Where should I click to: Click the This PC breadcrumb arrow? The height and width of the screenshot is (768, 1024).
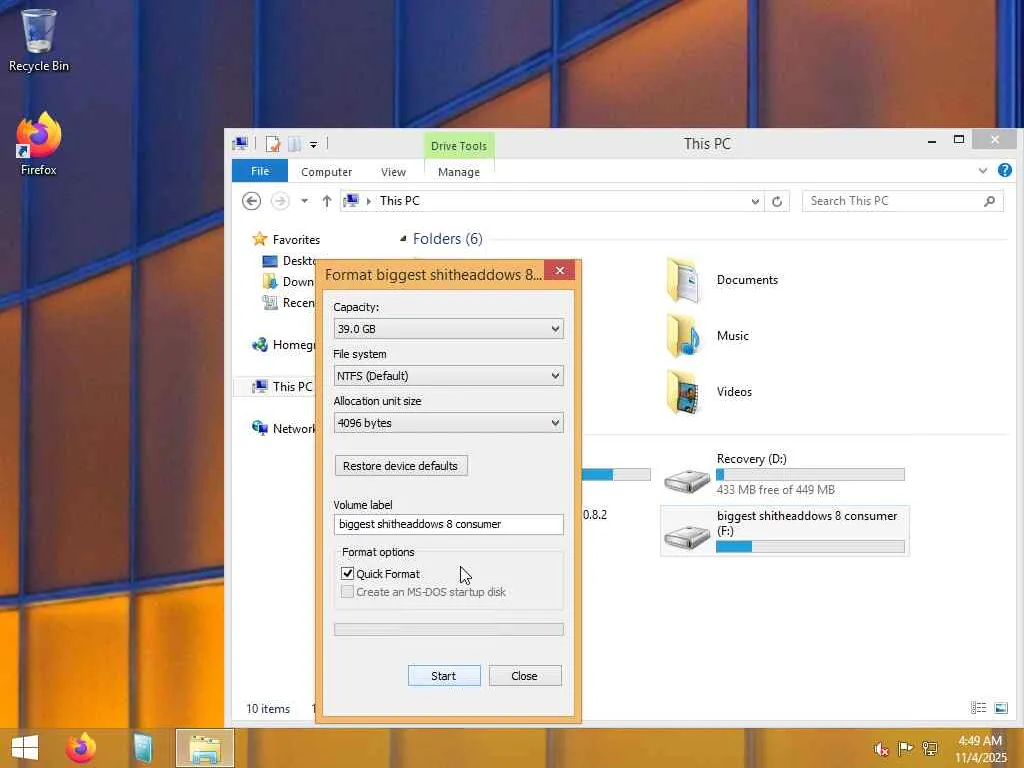click(368, 201)
